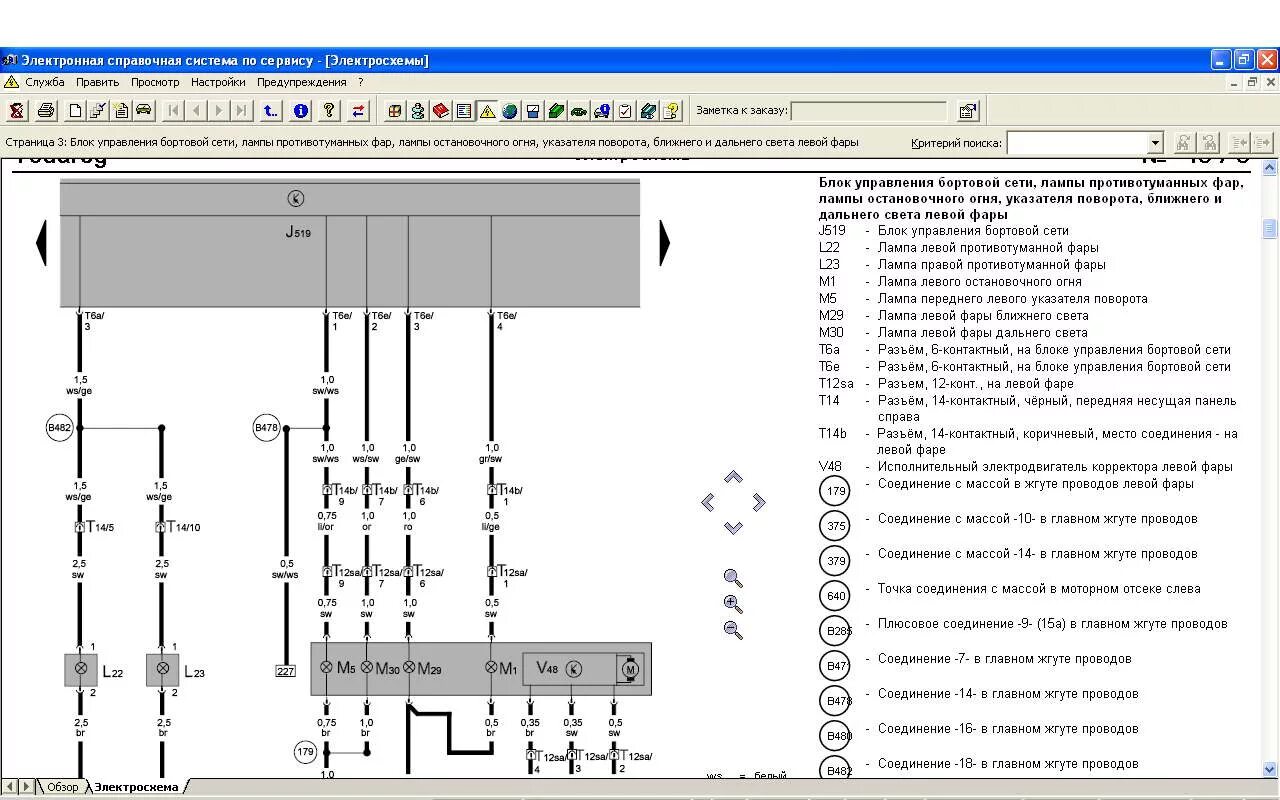Zoom in with plus magnifier
This screenshot has width=1280, height=800.
[733, 604]
